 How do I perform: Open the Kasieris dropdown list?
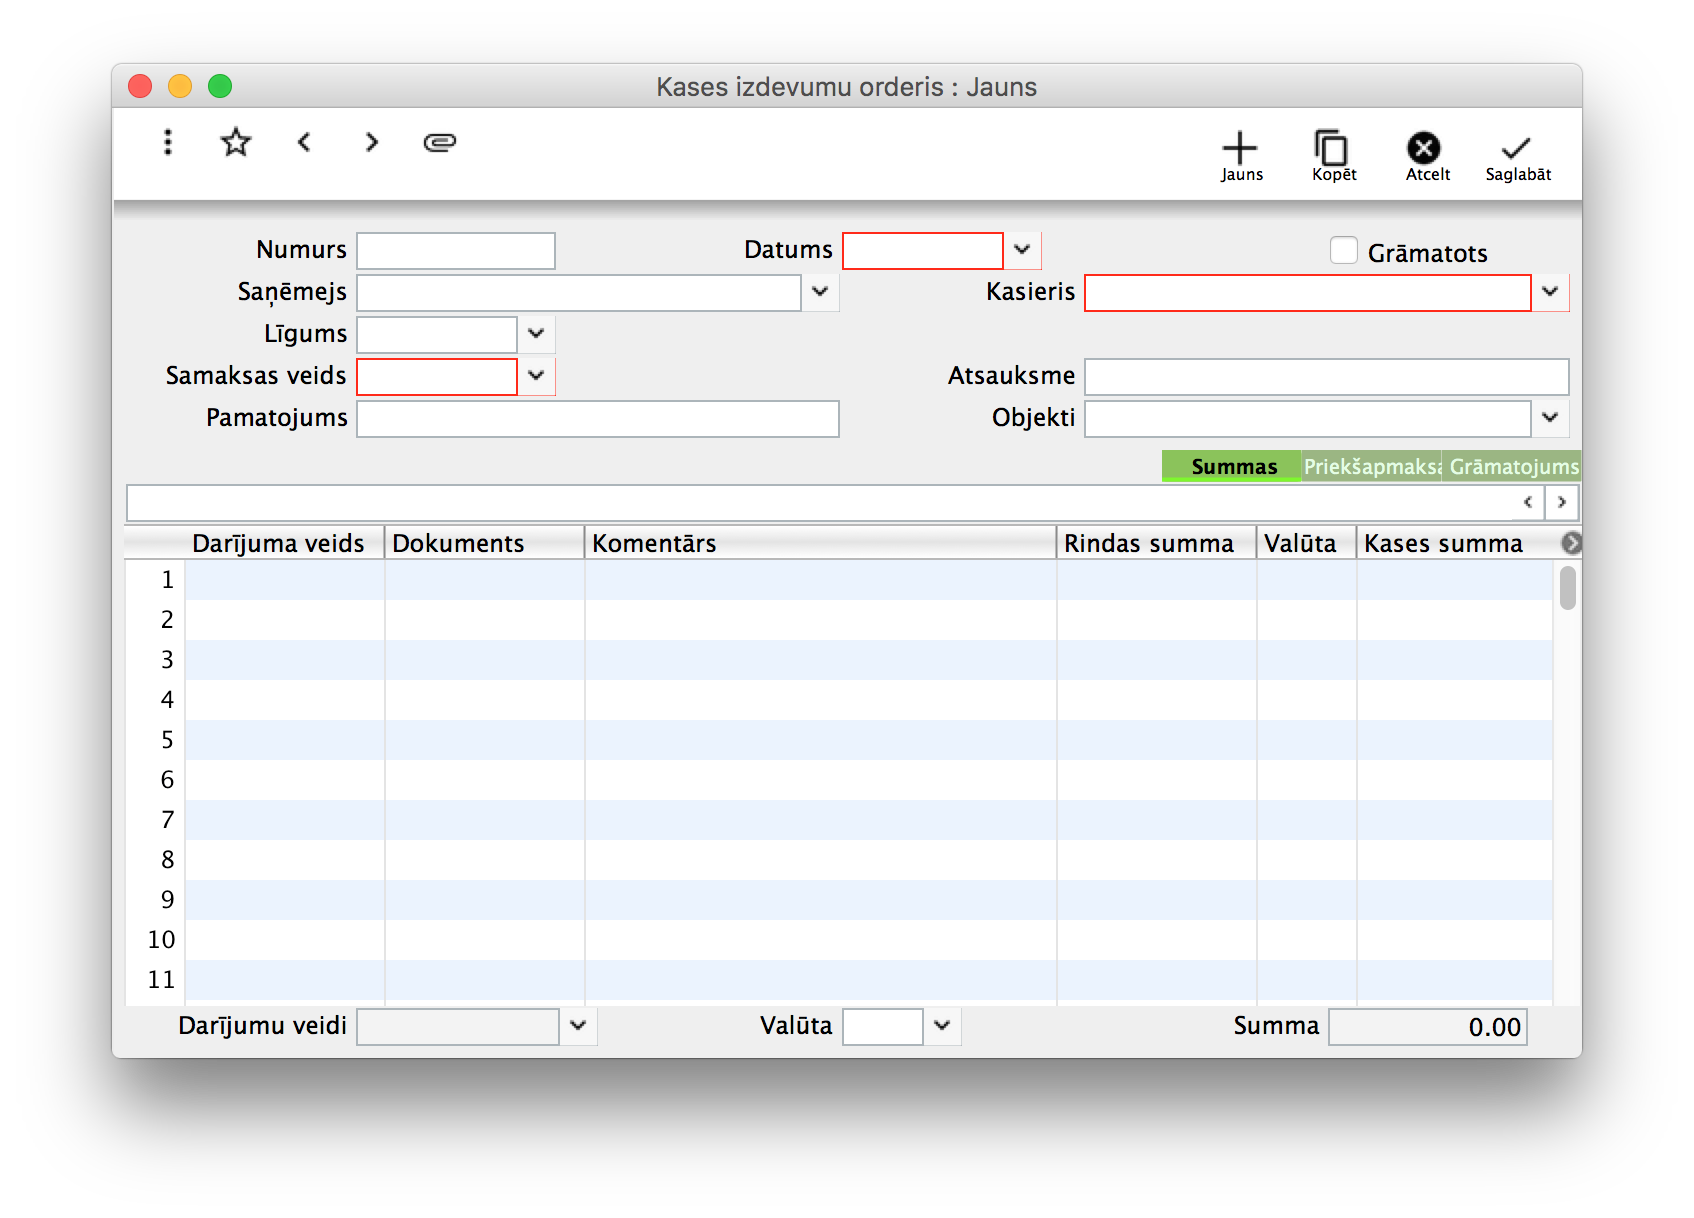pos(1550,292)
